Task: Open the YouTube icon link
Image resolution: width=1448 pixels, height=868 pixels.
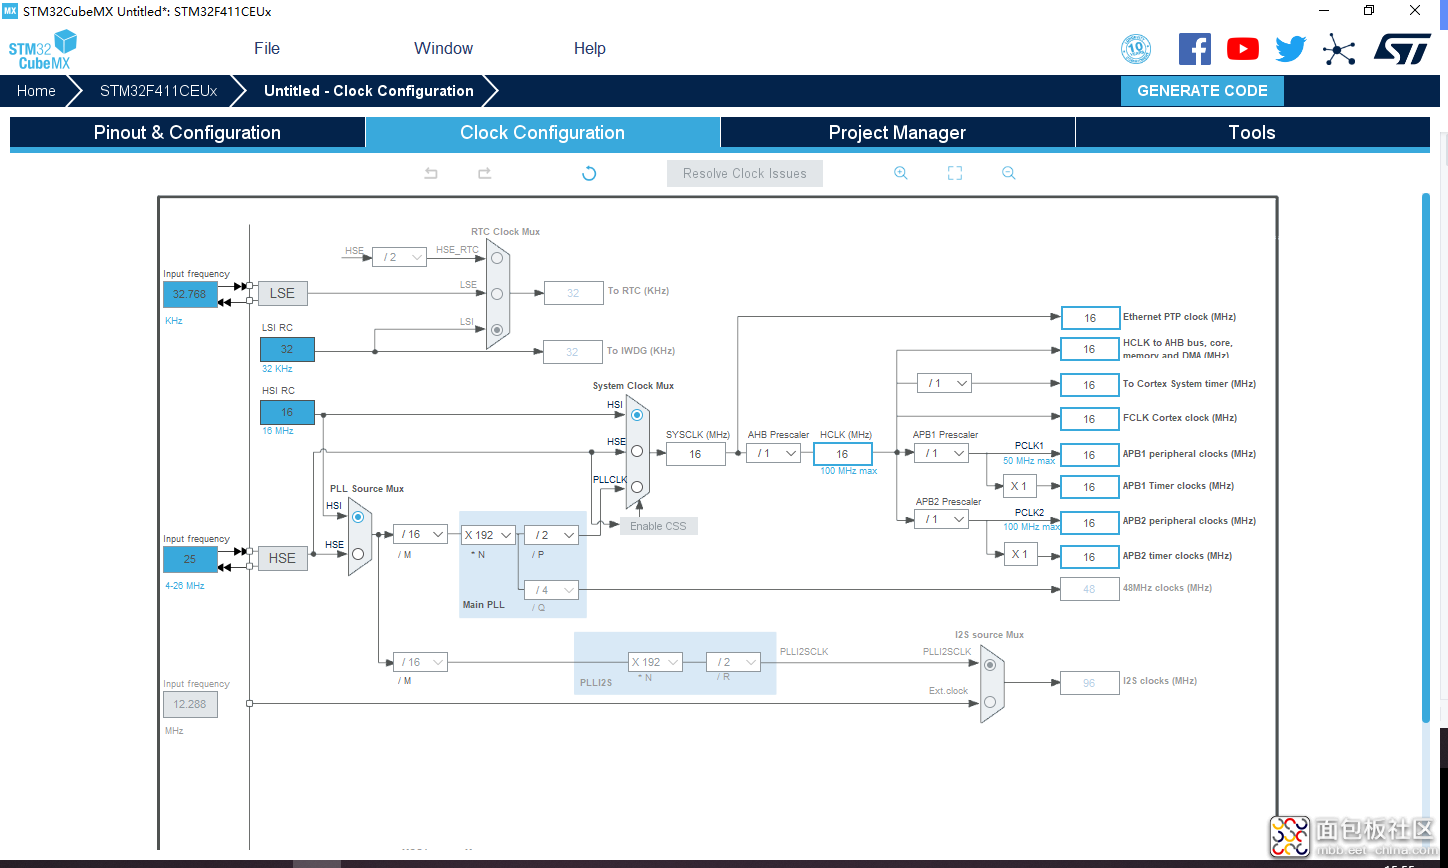Action: pos(1243,49)
